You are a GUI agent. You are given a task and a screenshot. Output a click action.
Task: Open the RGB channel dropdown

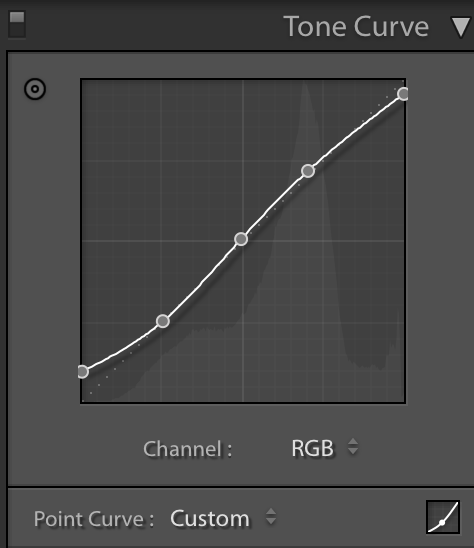click(x=324, y=448)
